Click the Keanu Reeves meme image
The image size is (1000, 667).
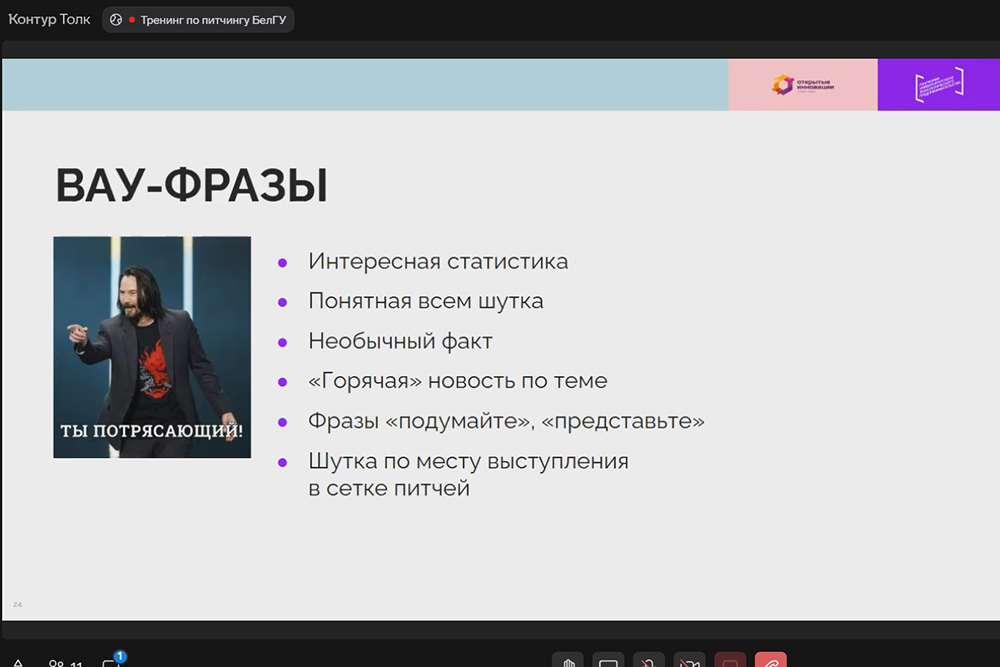(152, 347)
